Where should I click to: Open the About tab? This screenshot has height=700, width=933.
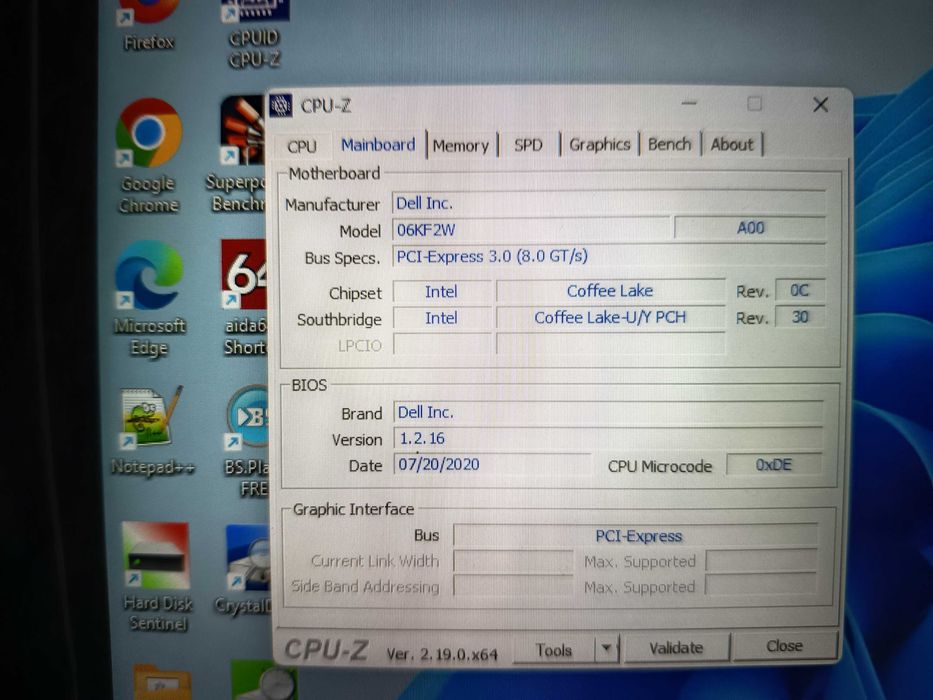[x=732, y=145]
